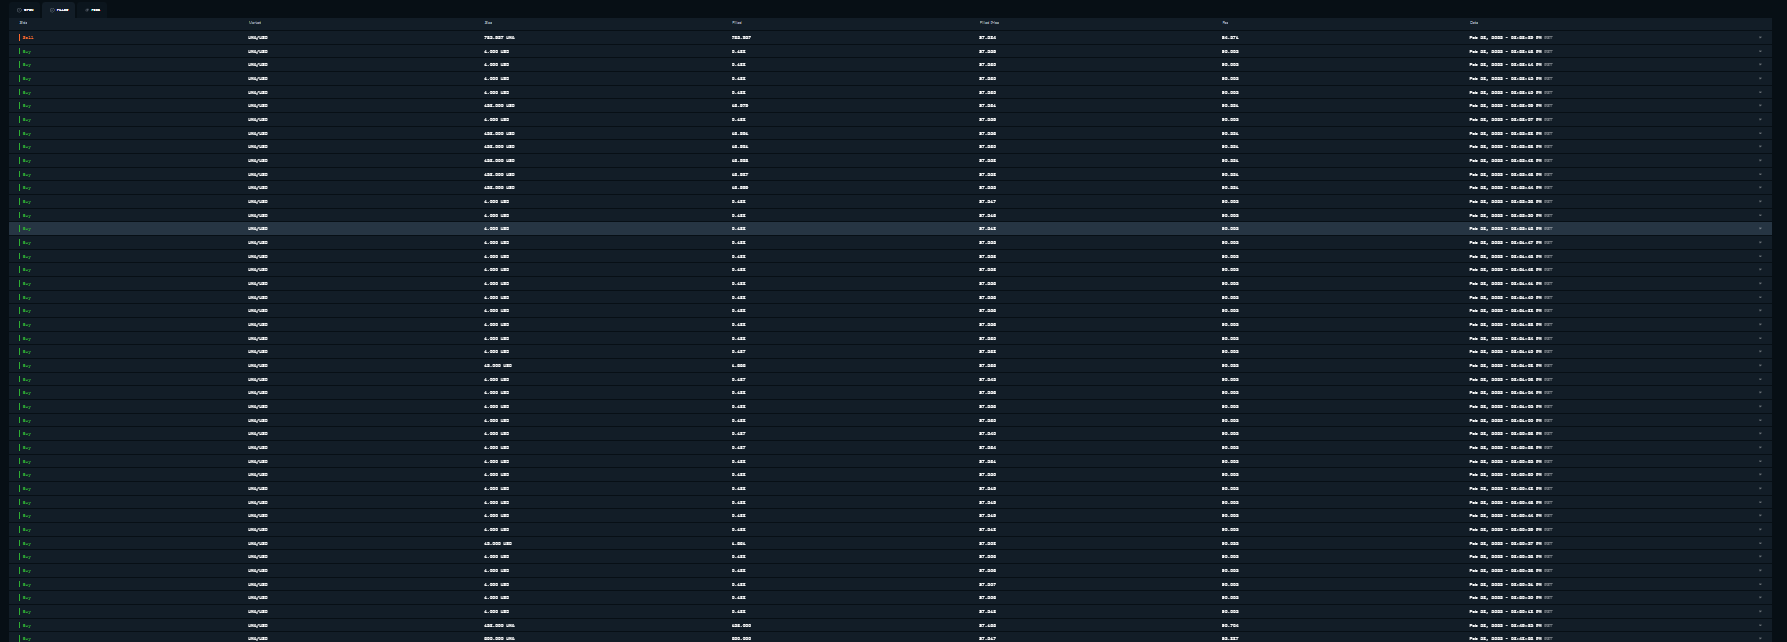1787x642 pixels.
Task: Select the highlighted Buy order row
Action: (x=890, y=229)
